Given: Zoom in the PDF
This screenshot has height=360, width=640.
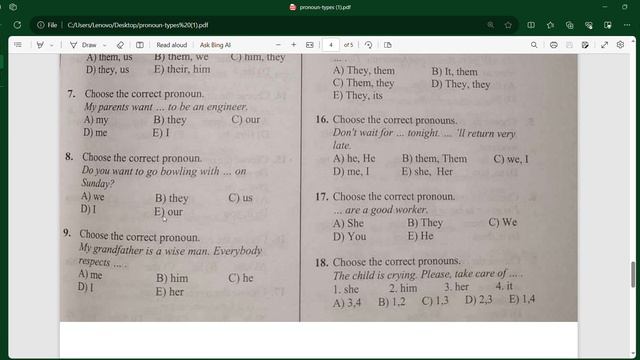Looking at the screenshot, I should tap(293, 45).
